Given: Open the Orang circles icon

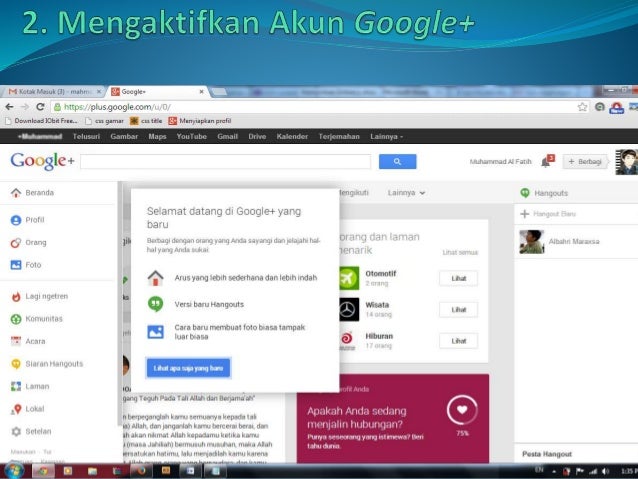Looking at the screenshot, I should [16, 243].
